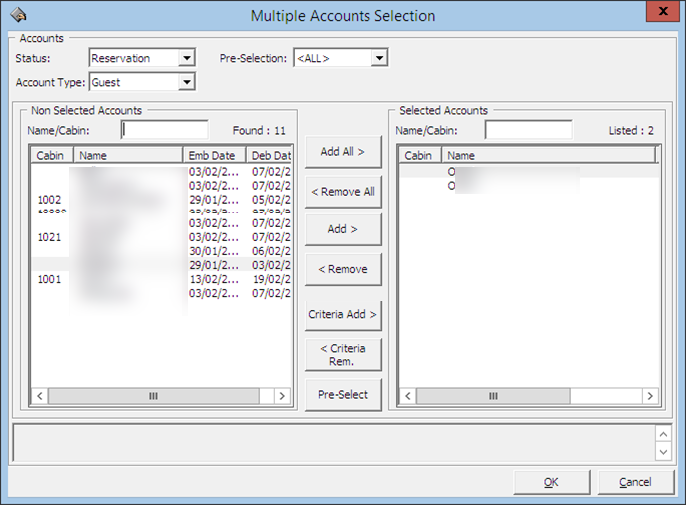This screenshot has width=686, height=505.
Task: Click left arrow of selected list scrollbar
Action: [x=408, y=396]
